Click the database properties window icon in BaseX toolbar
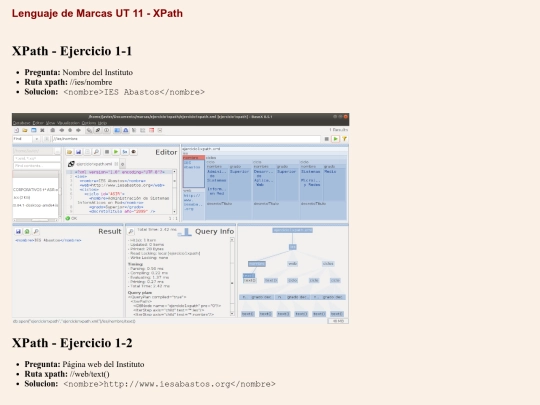This screenshot has width=540, height=405. pos(33,131)
